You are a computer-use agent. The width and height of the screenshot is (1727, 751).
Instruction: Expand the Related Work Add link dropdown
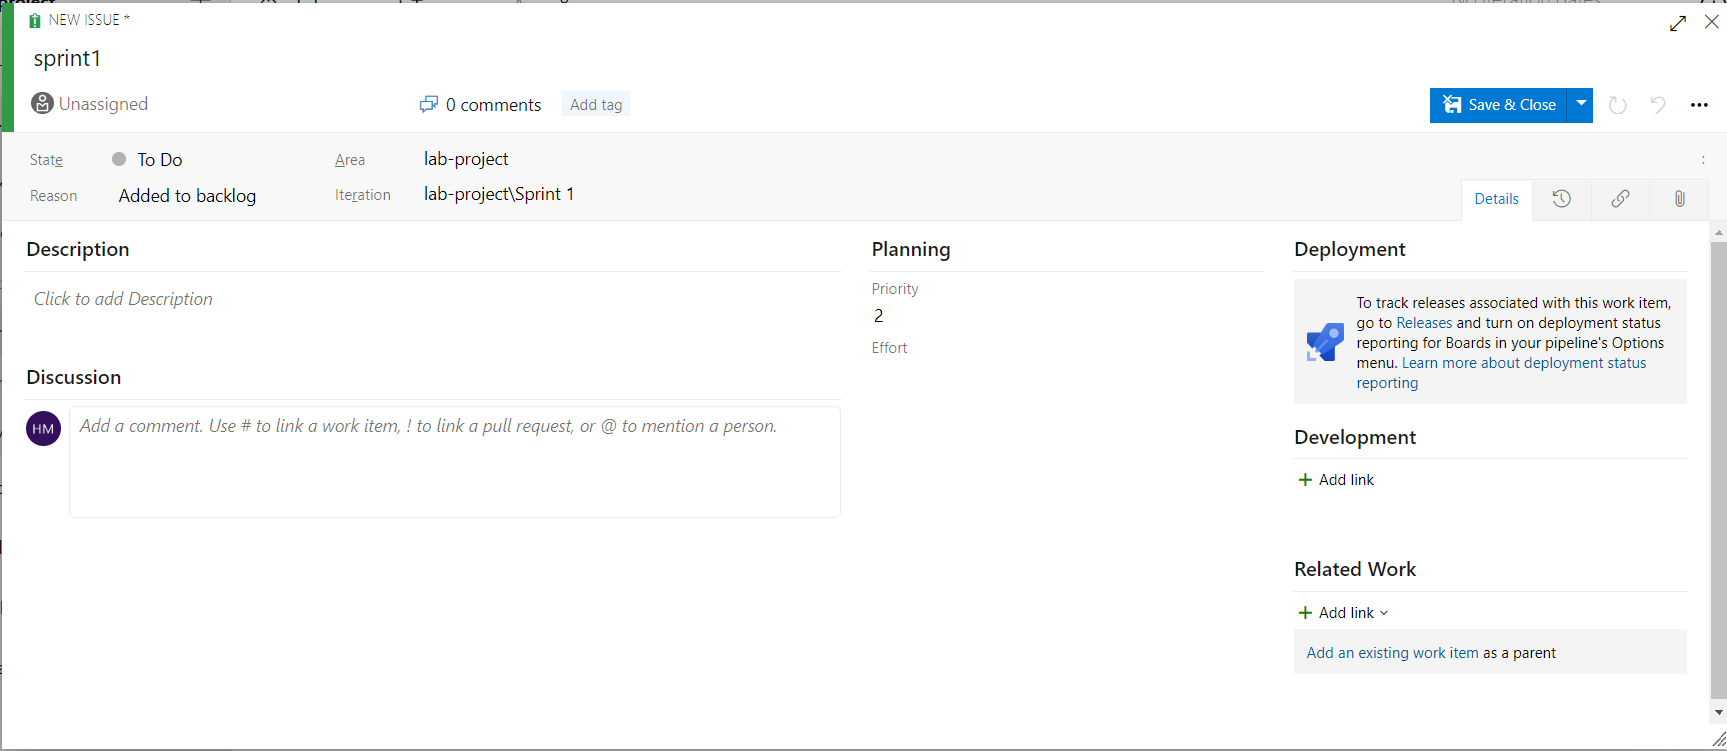(1343, 613)
